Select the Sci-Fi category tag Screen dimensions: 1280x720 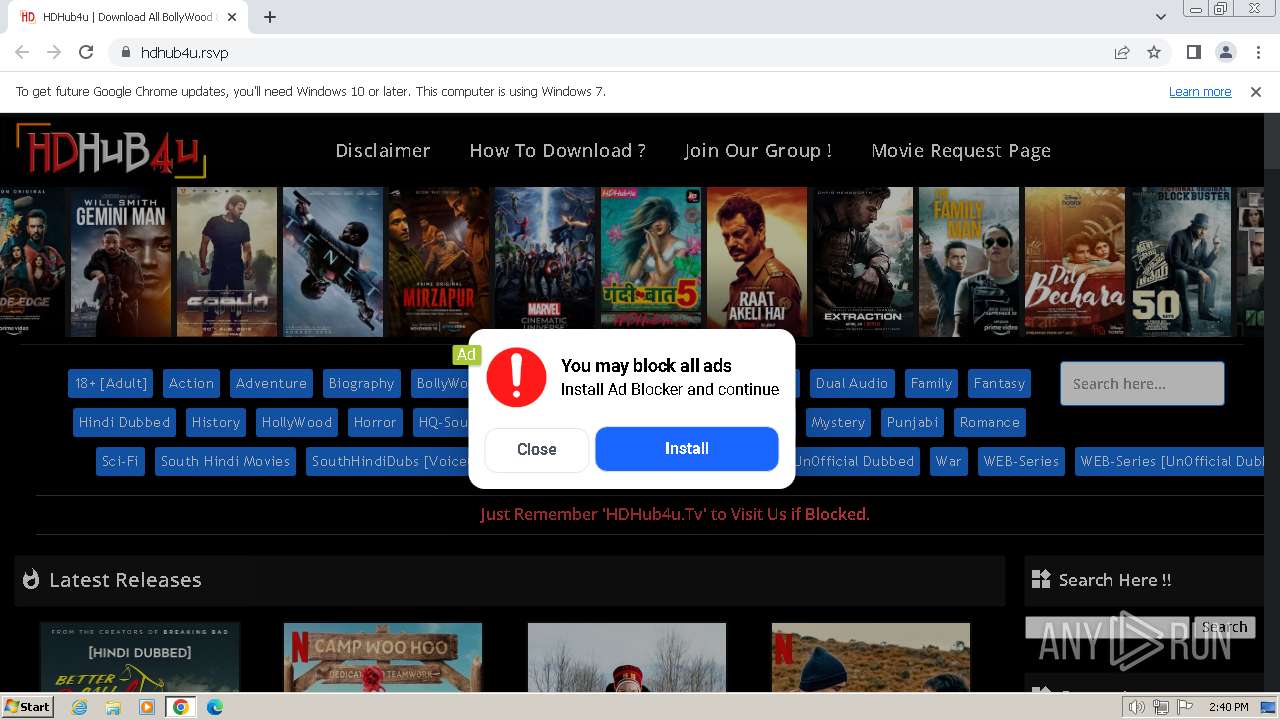click(120, 461)
